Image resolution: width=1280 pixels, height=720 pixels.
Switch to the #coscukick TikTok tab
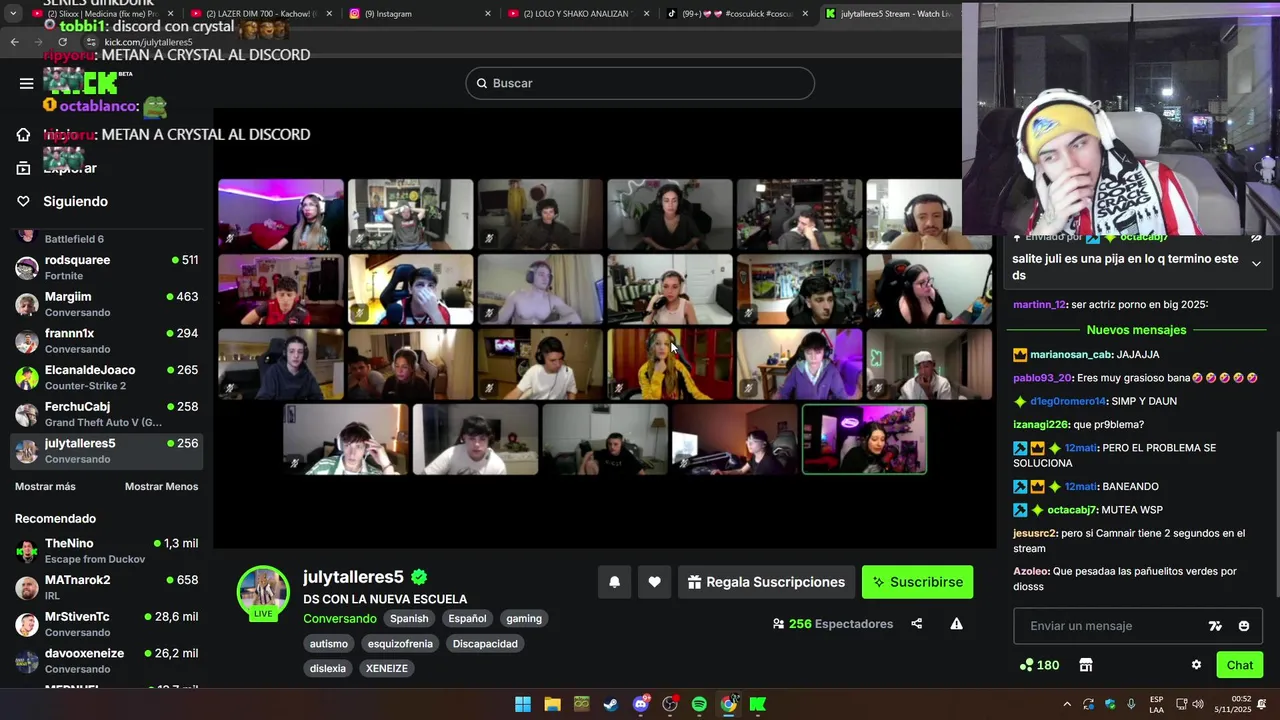click(735, 14)
